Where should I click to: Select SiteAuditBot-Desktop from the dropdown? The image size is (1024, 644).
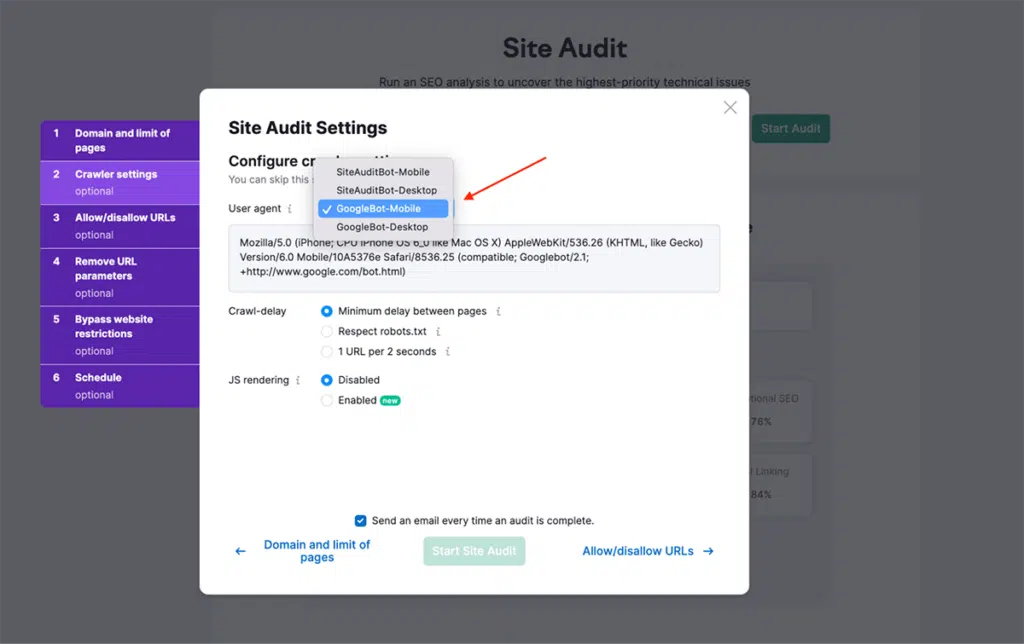385,190
